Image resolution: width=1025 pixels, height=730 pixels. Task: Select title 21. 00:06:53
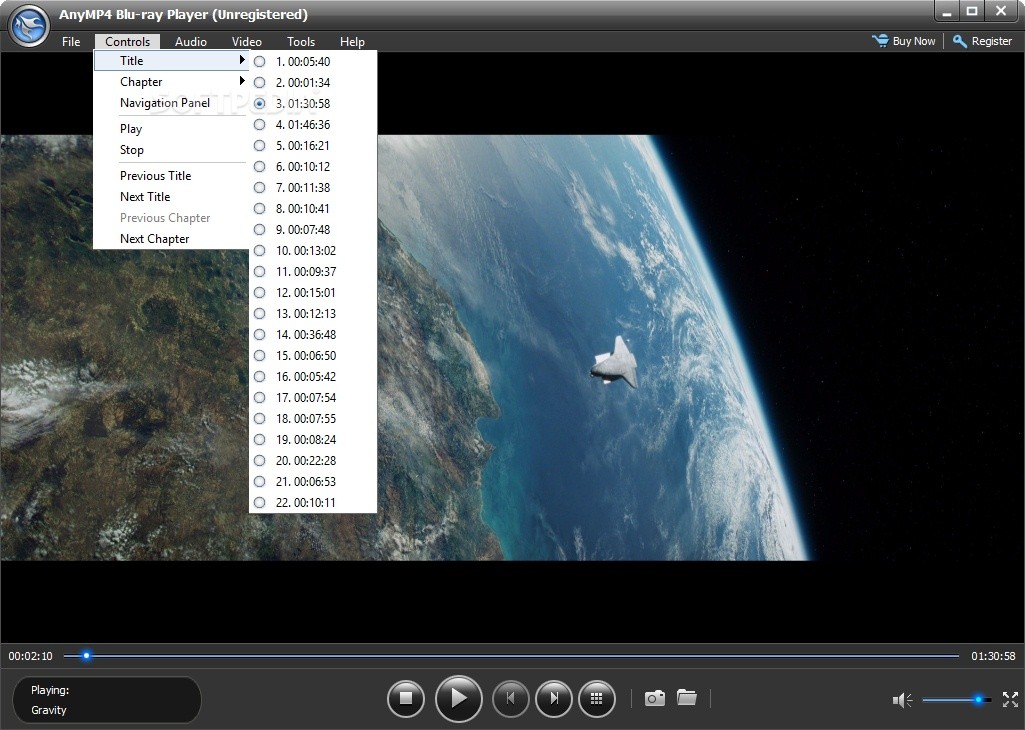(x=312, y=482)
